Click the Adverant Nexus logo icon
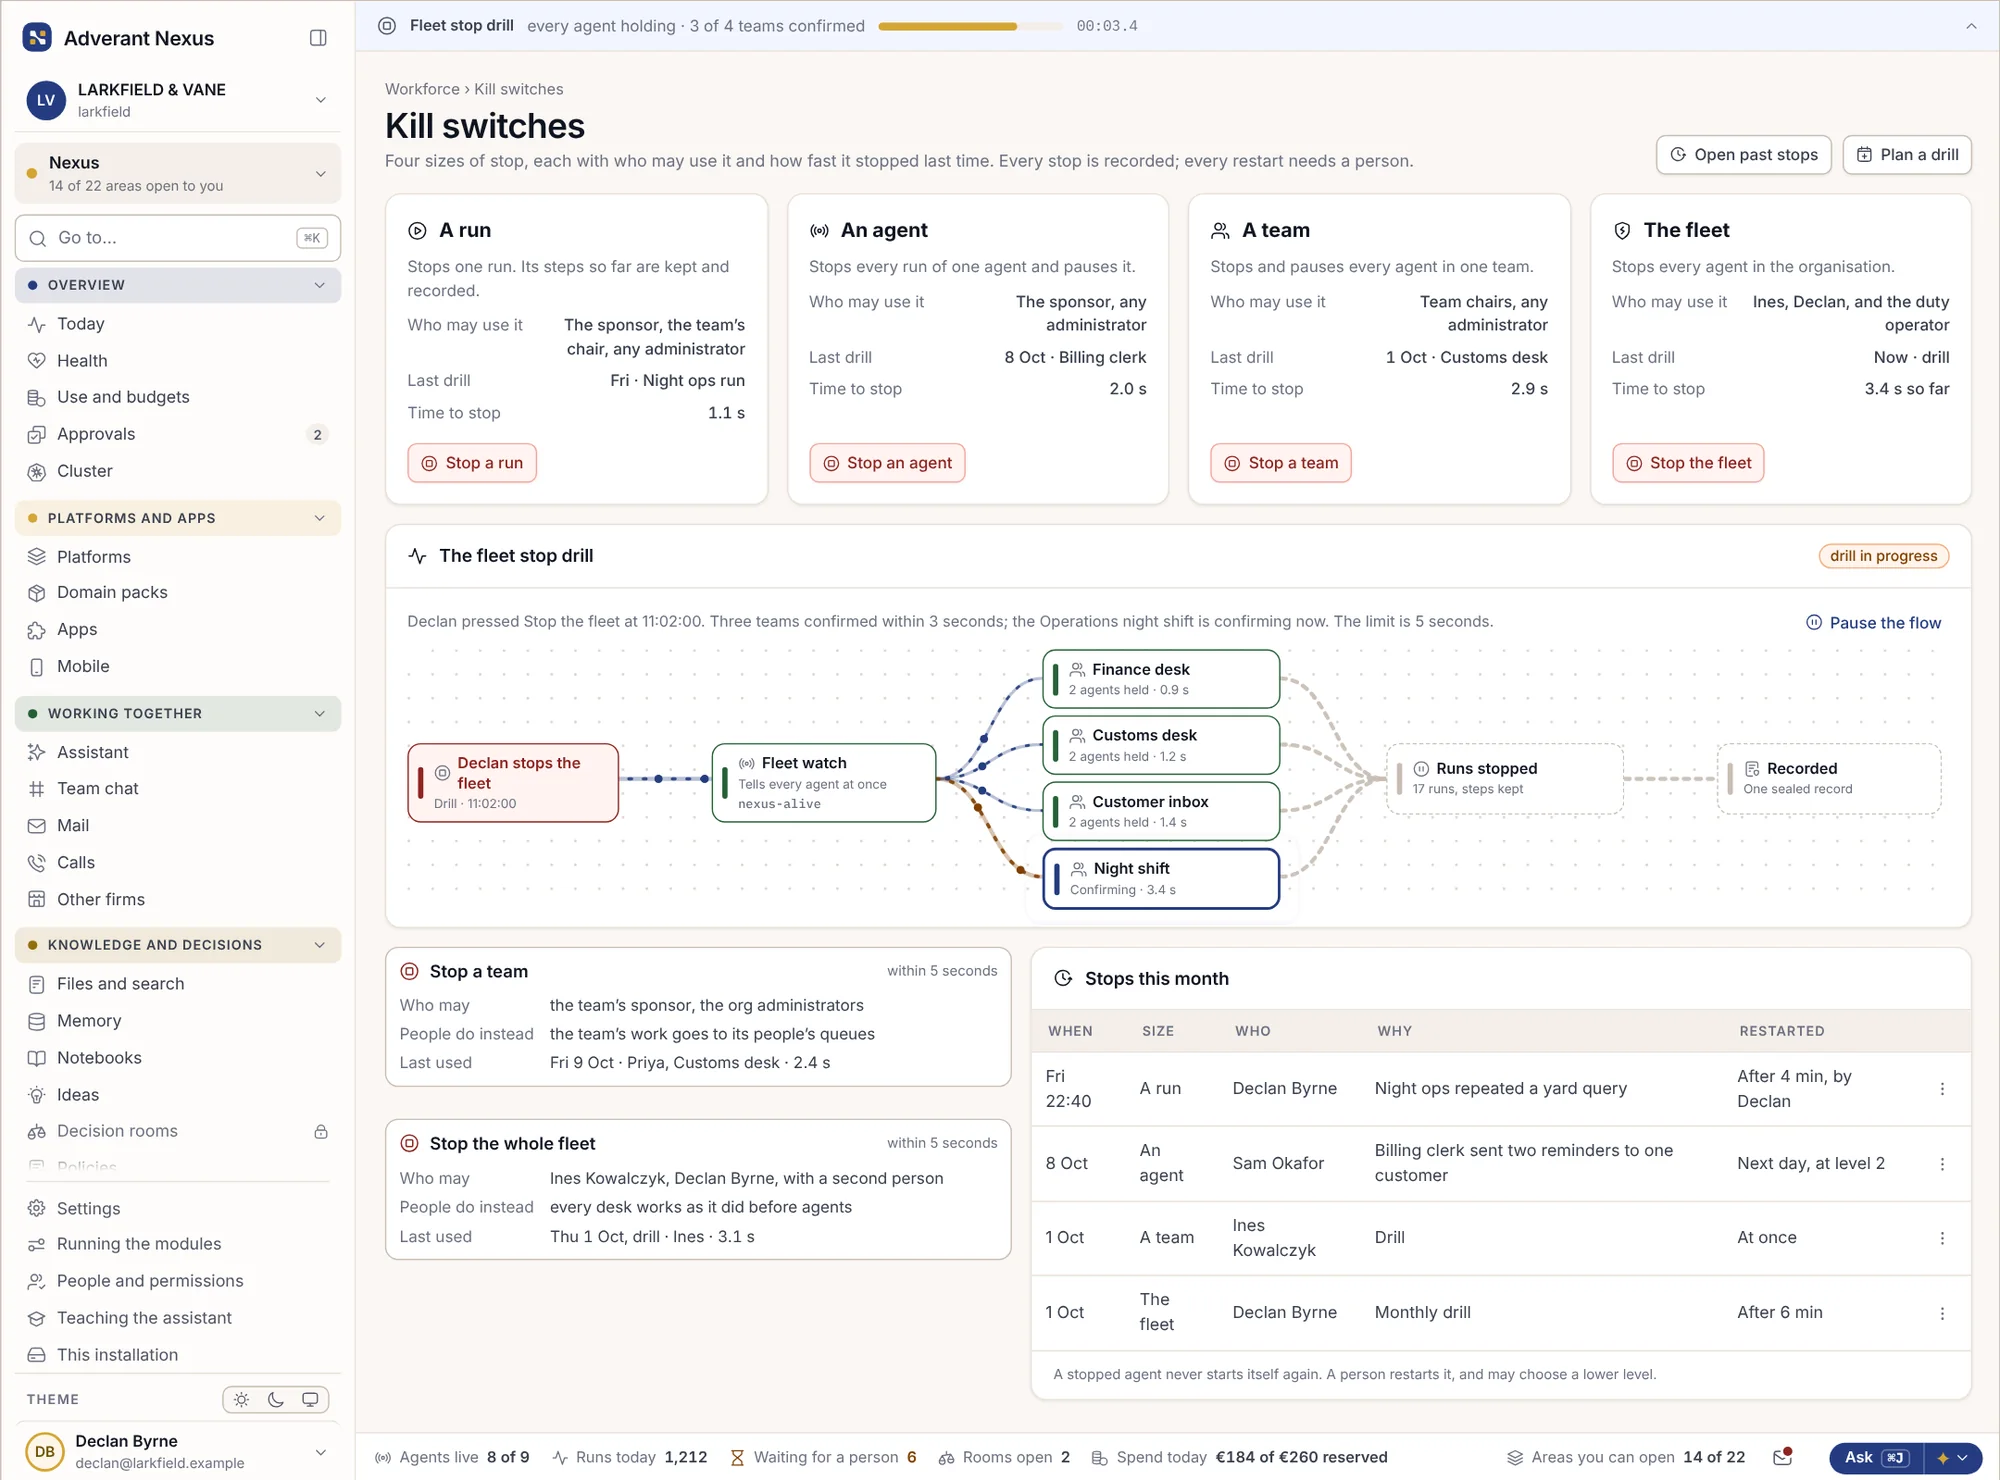The width and height of the screenshot is (2000, 1480). click(37, 38)
